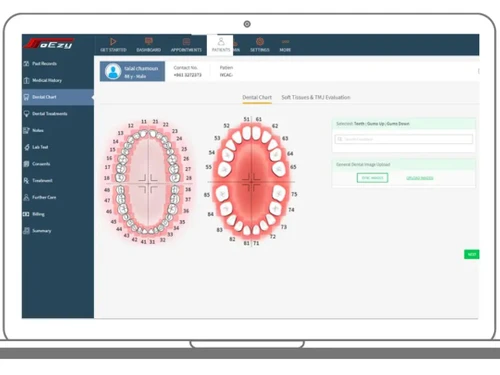This screenshot has height=375, width=500.
Task: Select tooth 63 on the child chart
Action: (x=273, y=145)
